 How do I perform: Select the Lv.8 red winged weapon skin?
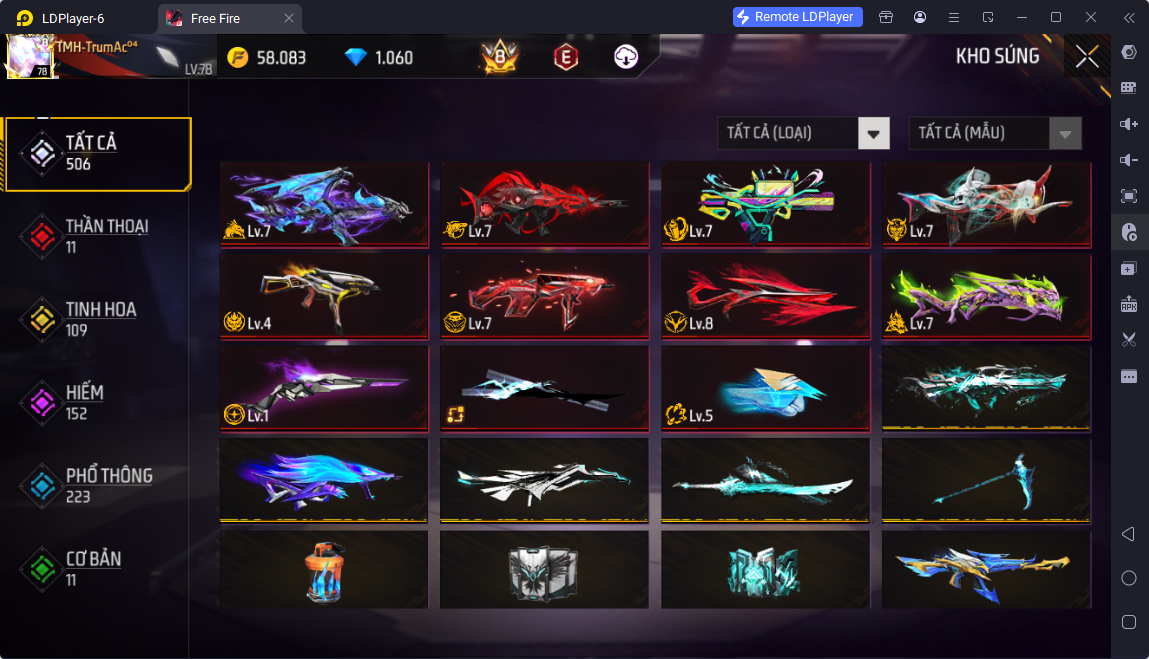(x=766, y=296)
